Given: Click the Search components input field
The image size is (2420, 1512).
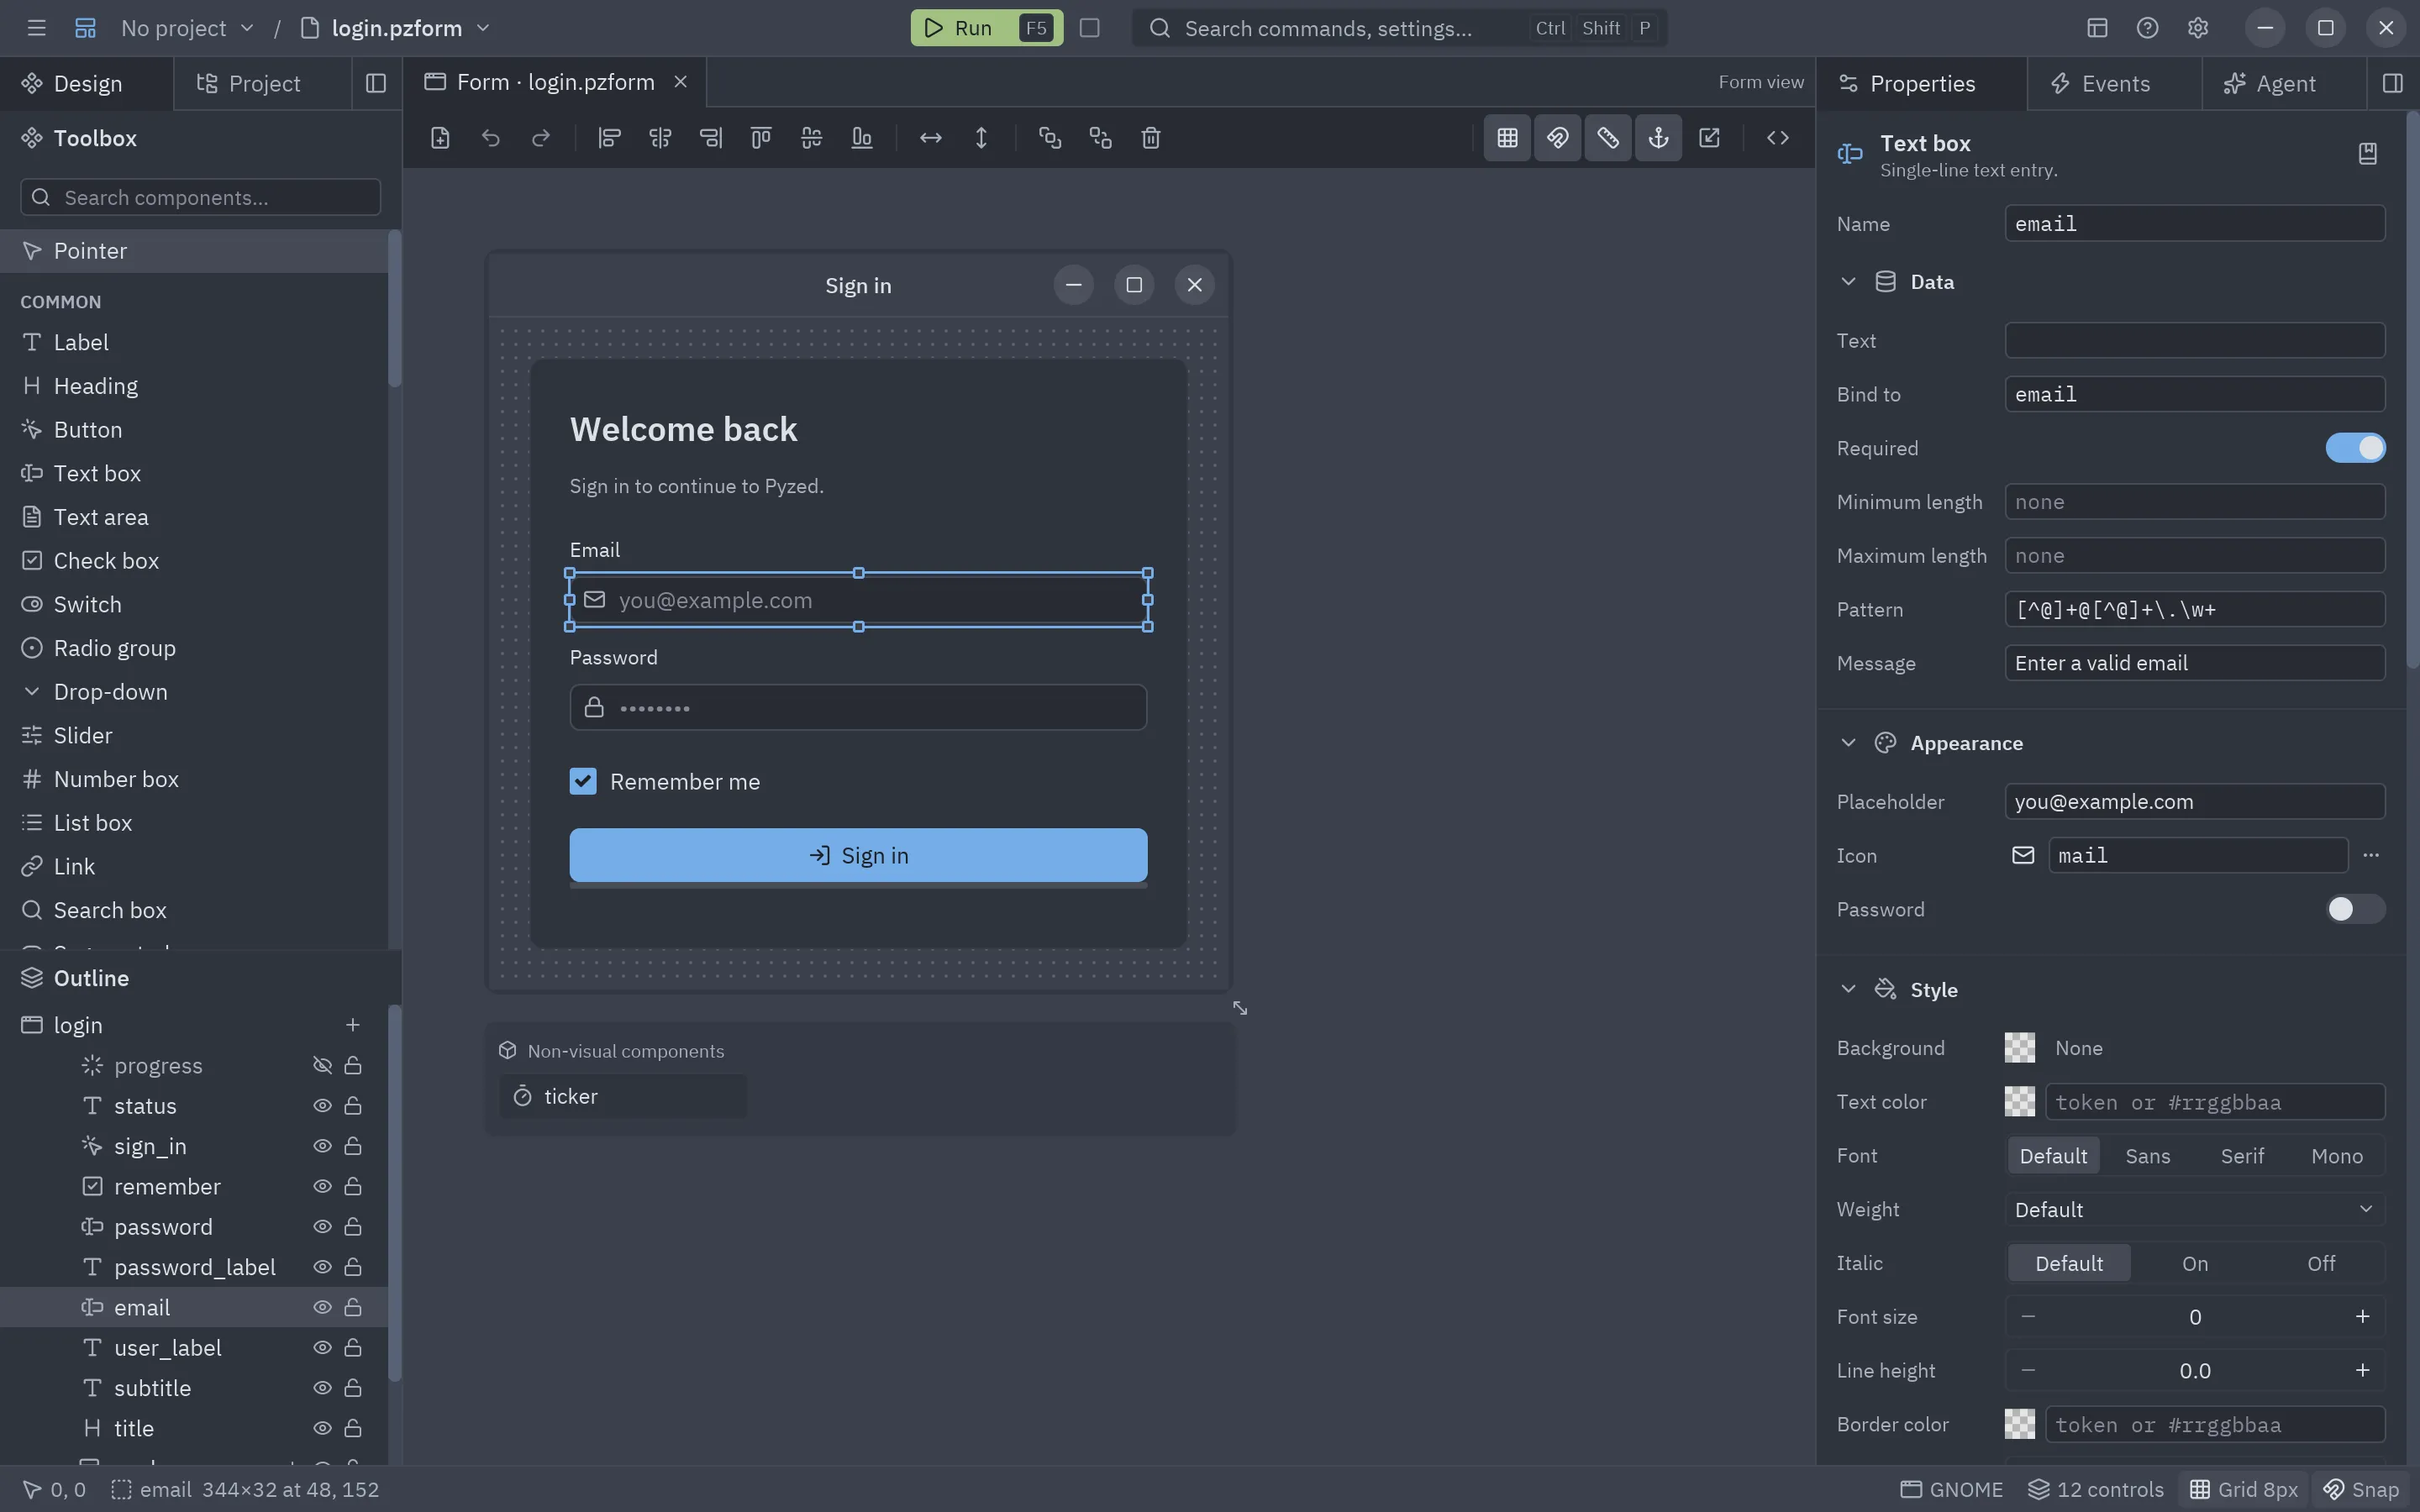Looking at the screenshot, I should pyautogui.click(x=200, y=197).
